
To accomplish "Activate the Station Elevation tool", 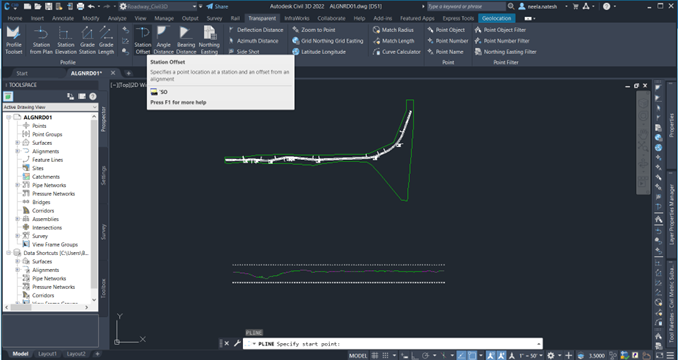I will [66, 40].
